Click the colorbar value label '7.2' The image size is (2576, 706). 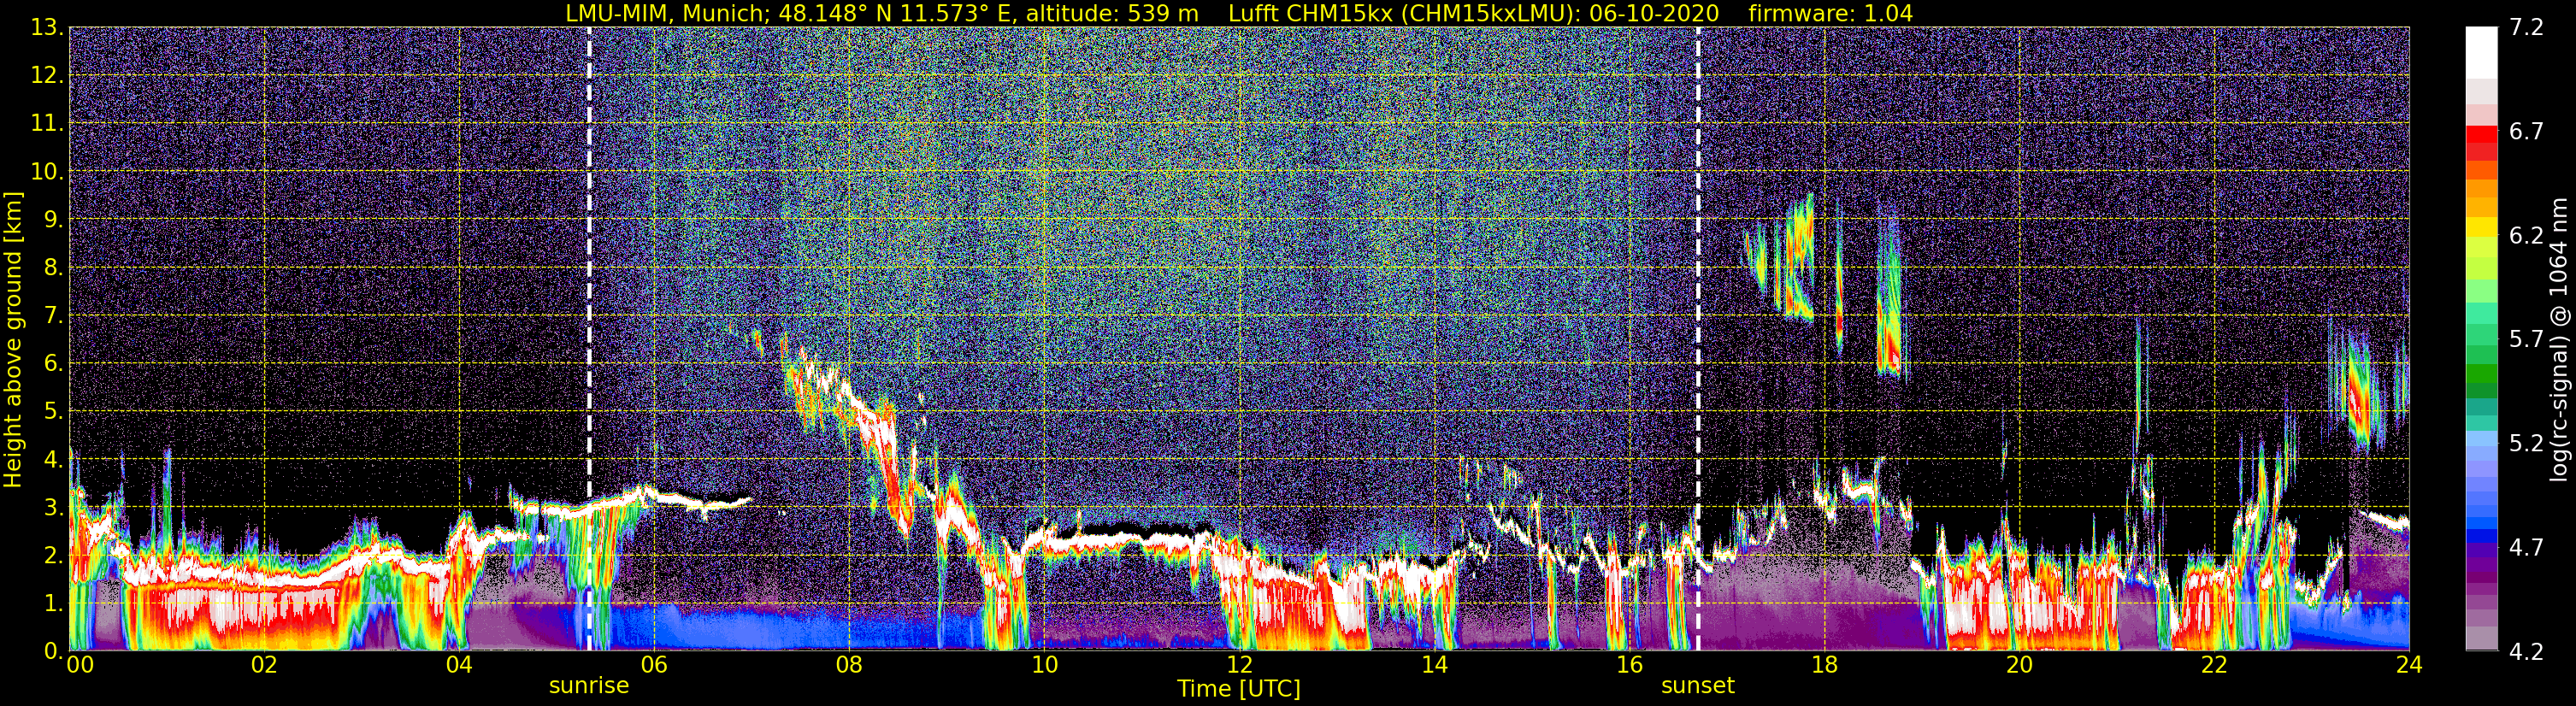pos(2526,28)
